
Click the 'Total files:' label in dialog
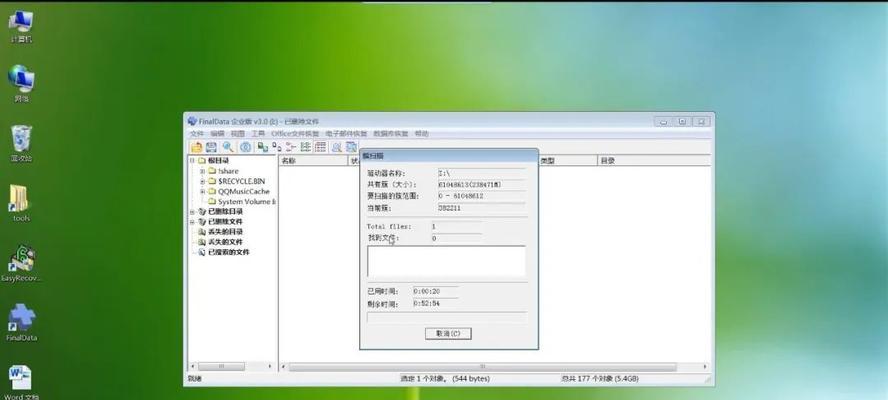[390, 227]
